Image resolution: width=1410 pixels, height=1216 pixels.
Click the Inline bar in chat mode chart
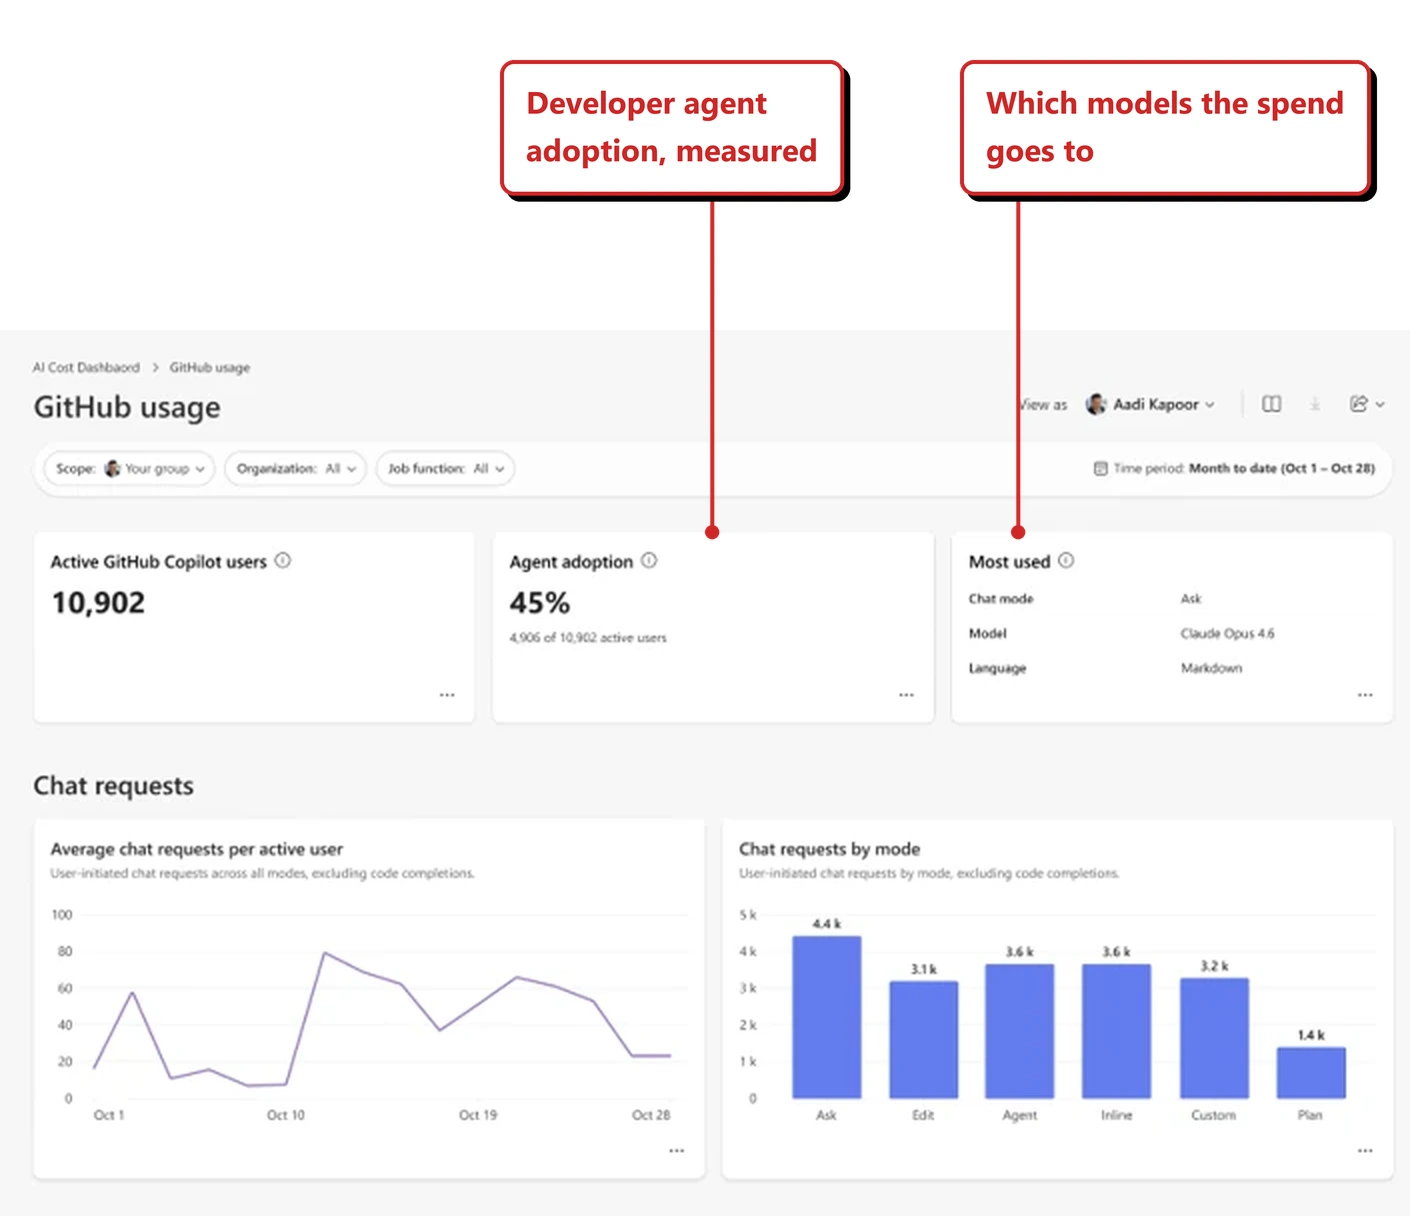1117,1031
